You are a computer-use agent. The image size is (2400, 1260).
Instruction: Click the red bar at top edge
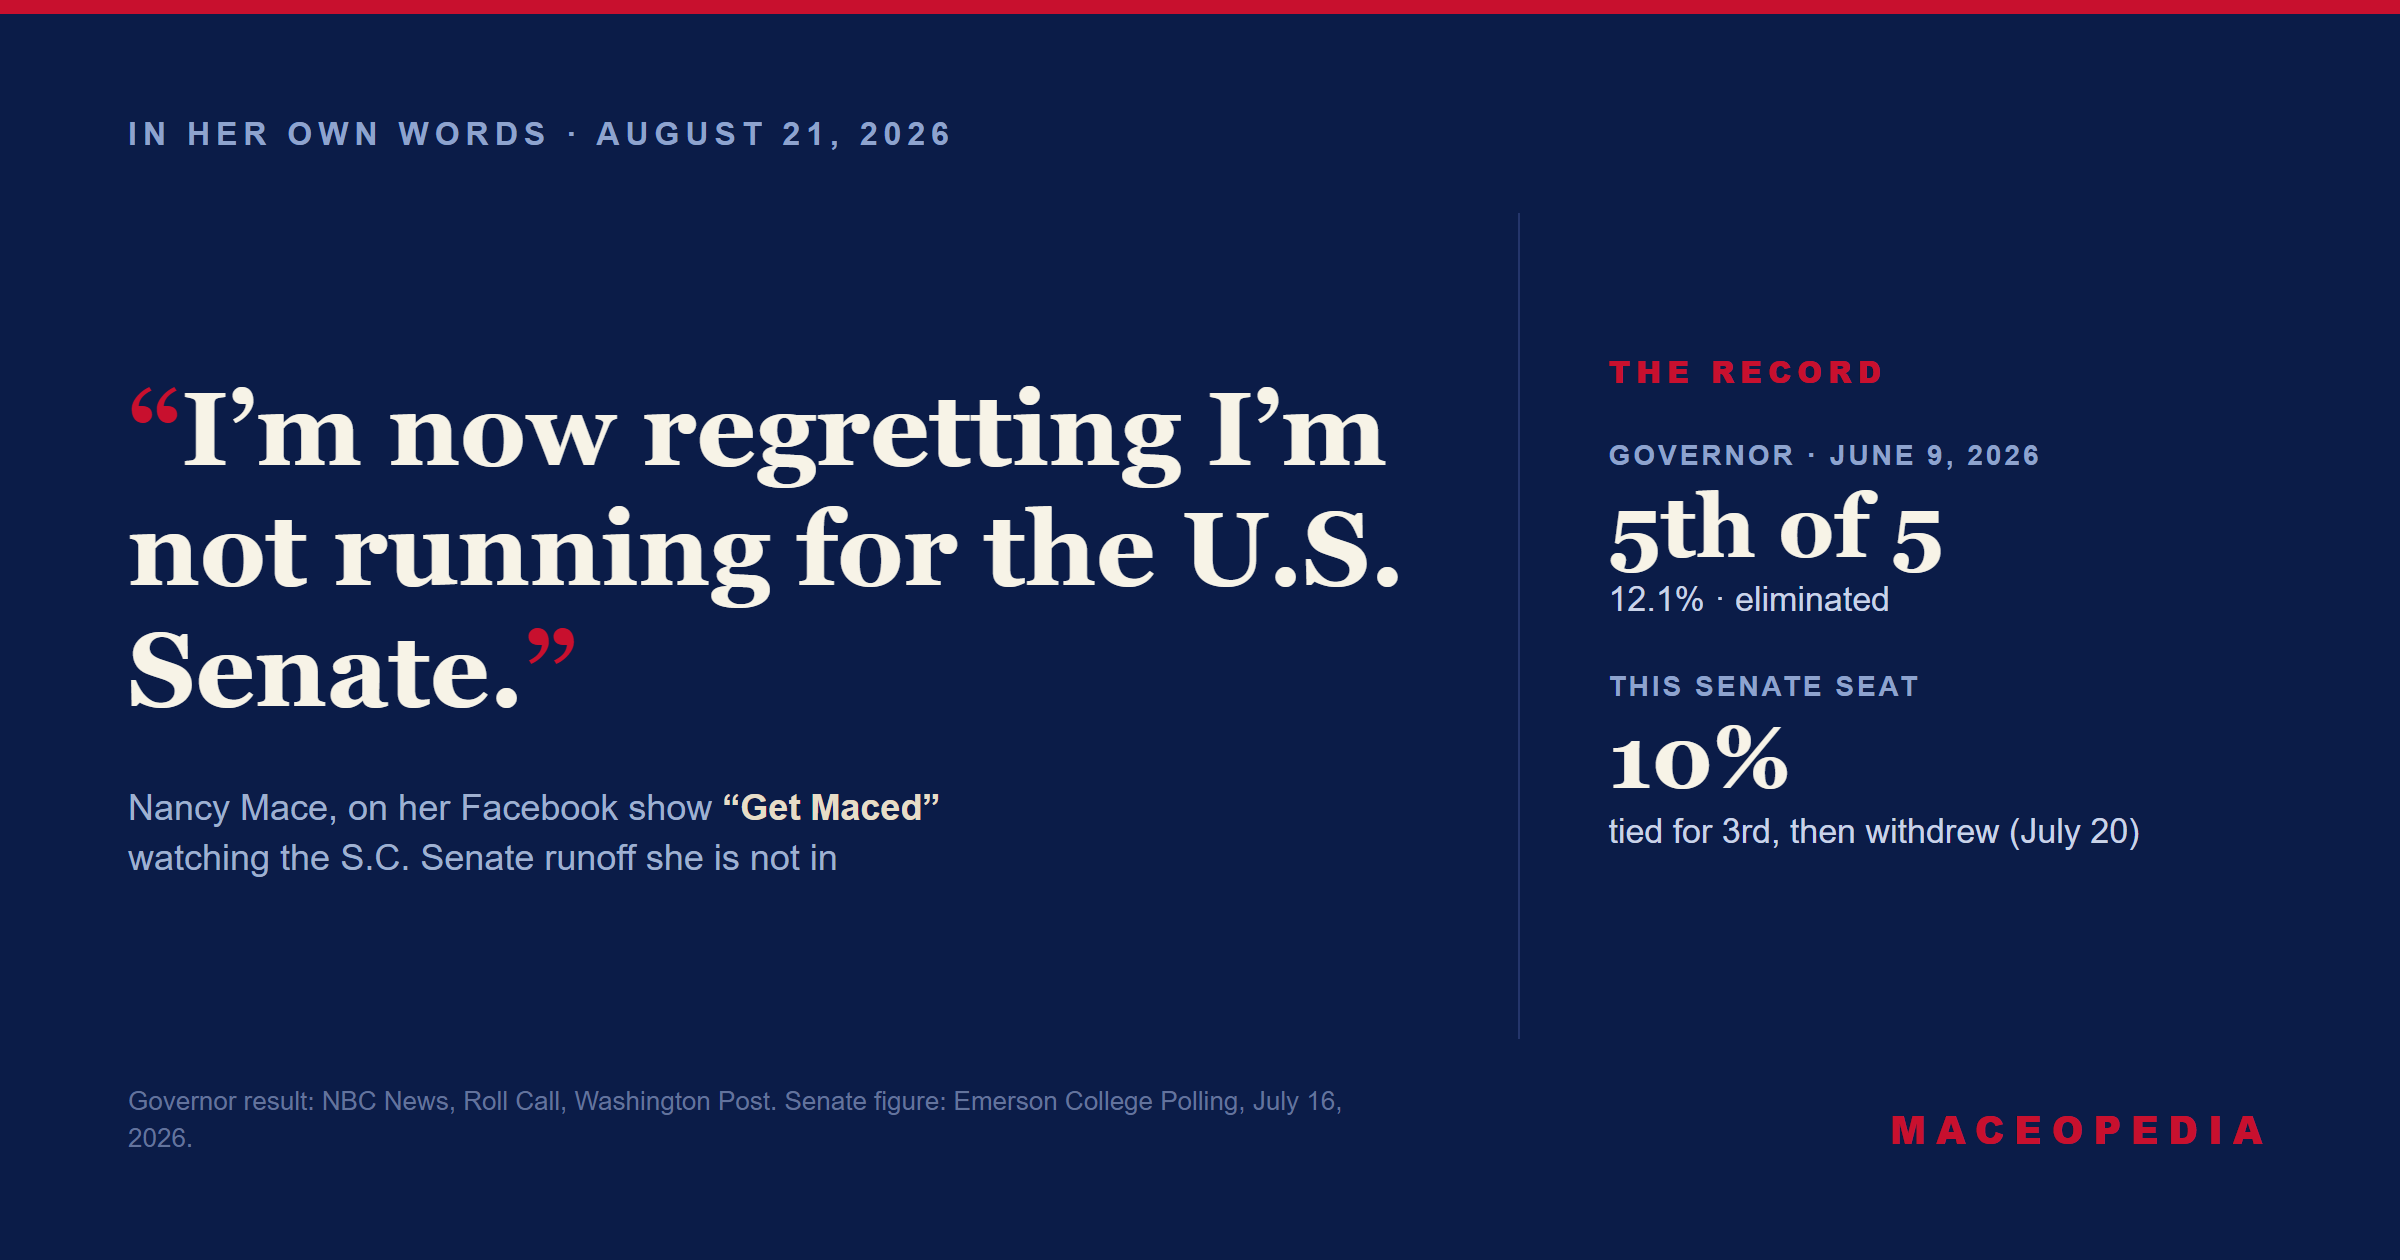click(1200, 6)
